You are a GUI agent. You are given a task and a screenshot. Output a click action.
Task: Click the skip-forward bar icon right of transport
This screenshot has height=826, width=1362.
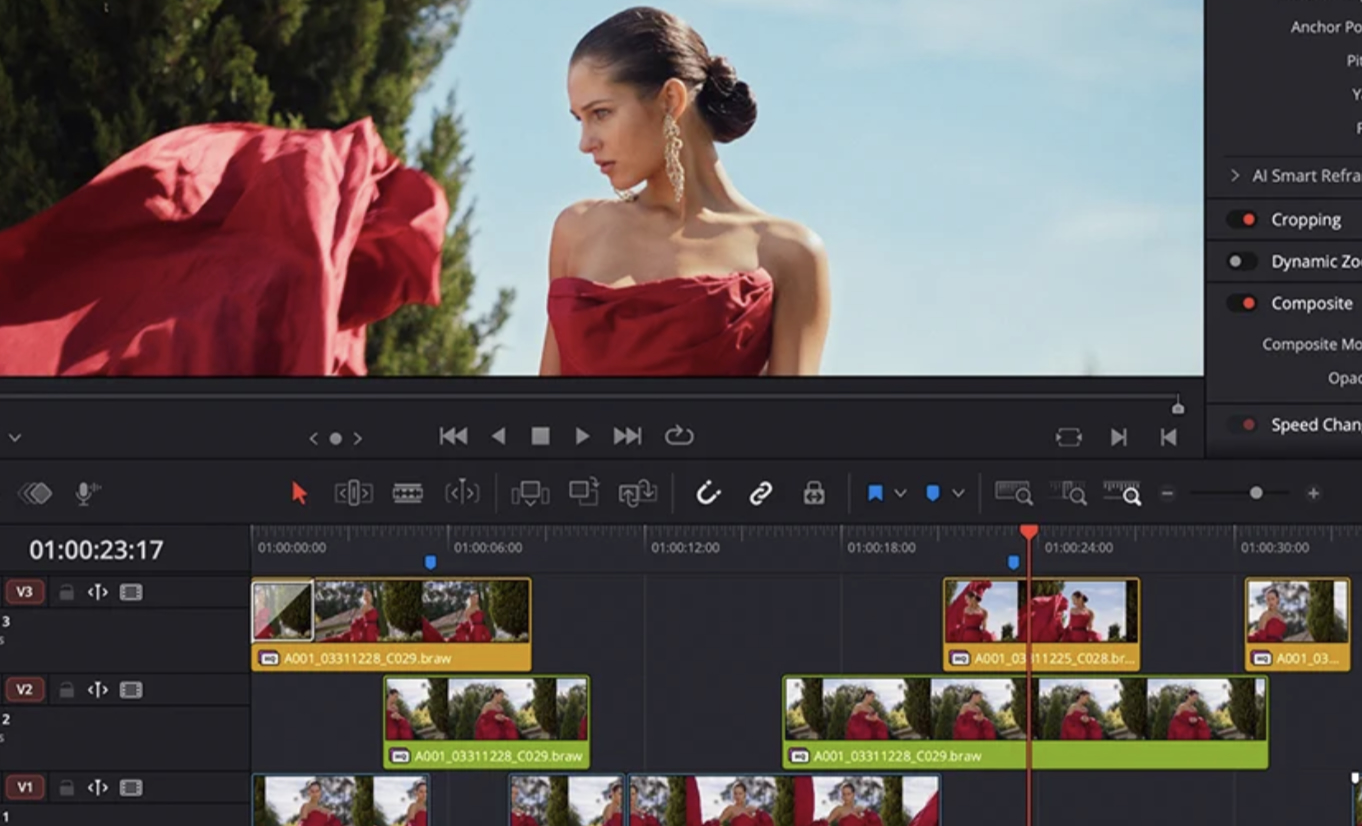point(1119,437)
